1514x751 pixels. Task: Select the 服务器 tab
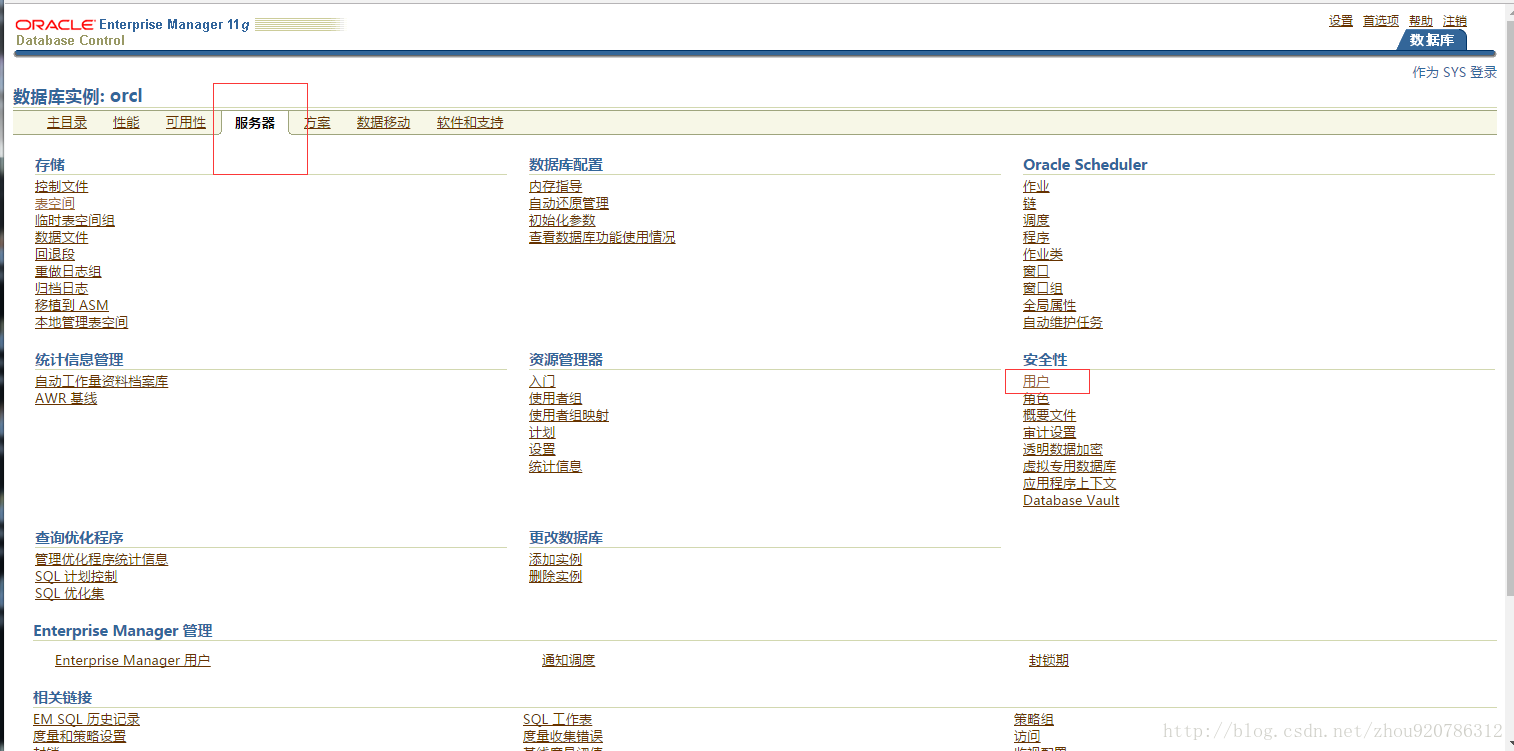(x=255, y=123)
